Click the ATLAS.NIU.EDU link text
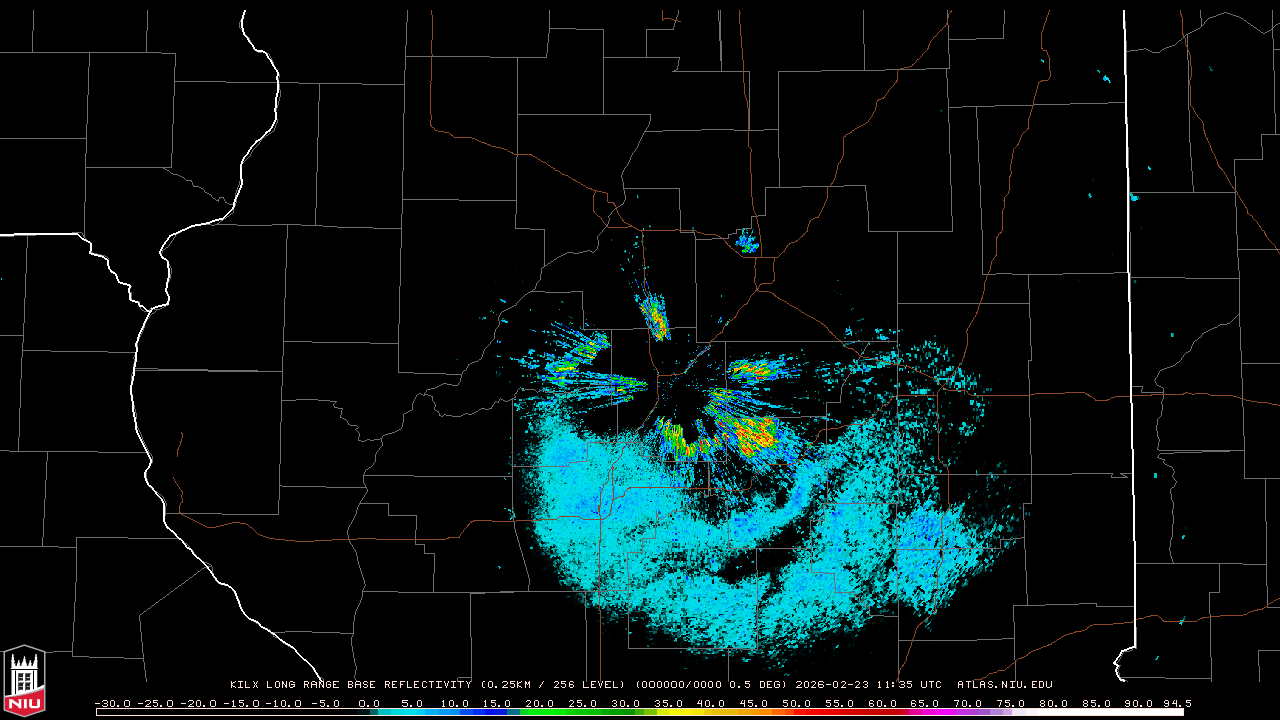Screen dimensions: 1280x720 tap(1004, 685)
